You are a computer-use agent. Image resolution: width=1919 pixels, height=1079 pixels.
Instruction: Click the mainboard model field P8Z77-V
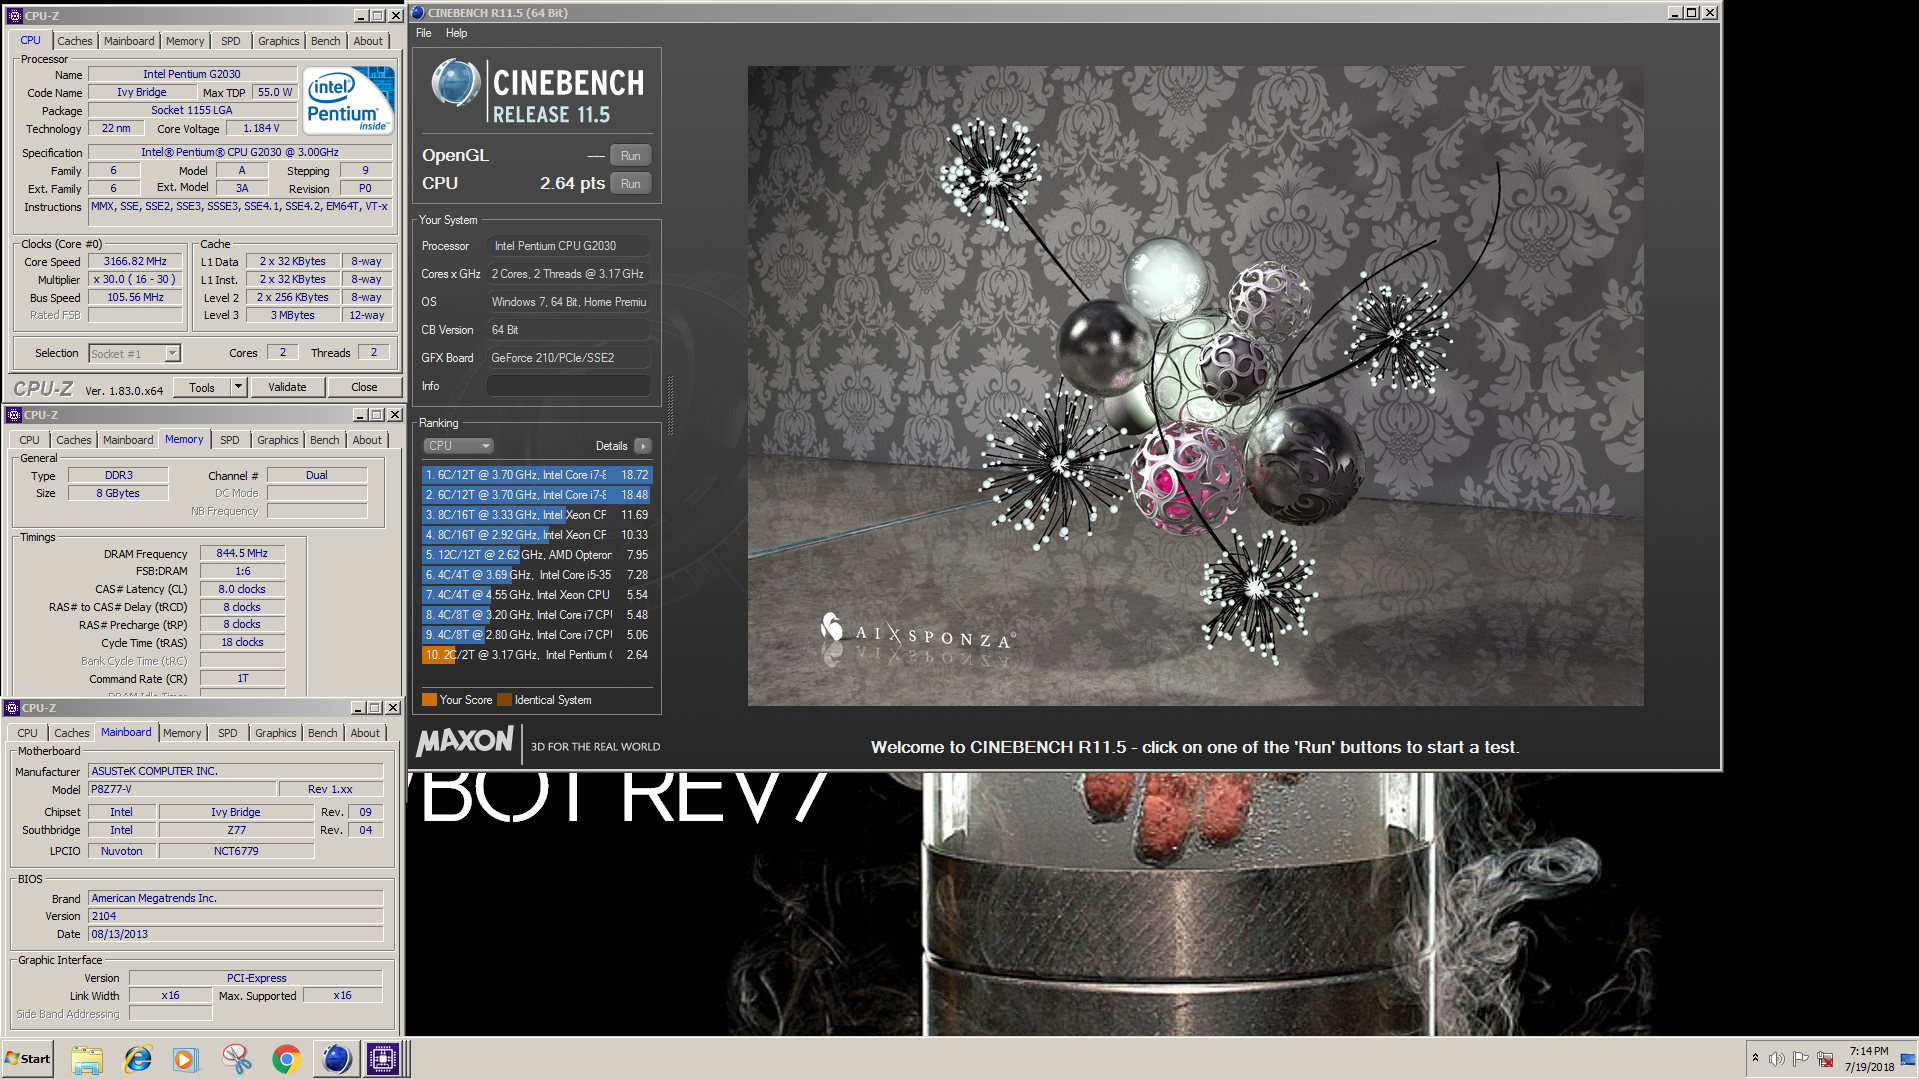click(182, 789)
